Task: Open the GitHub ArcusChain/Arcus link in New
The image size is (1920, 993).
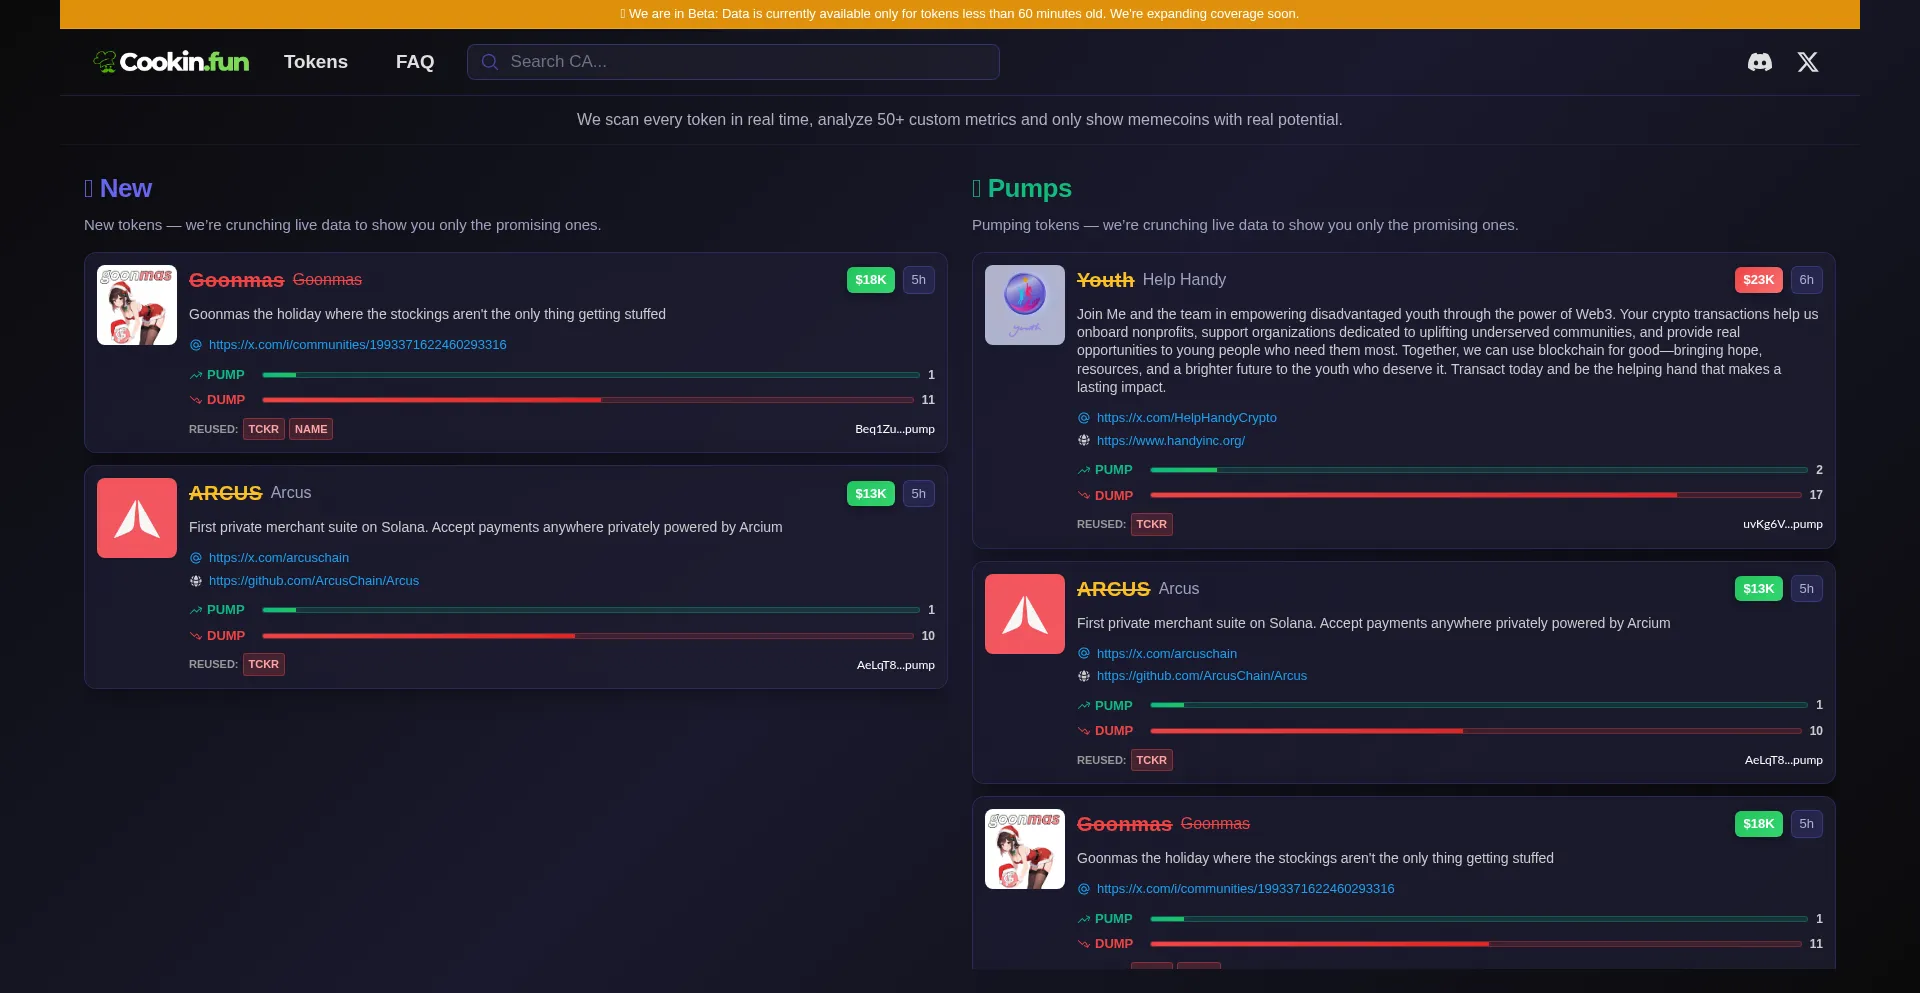Action: 313,581
